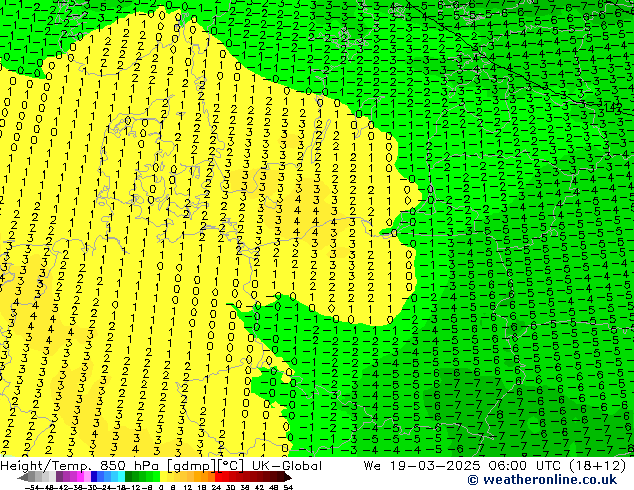634x490 pixels.
Task: Click the 'We 19-03-2025' date text
Action: (421, 466)
